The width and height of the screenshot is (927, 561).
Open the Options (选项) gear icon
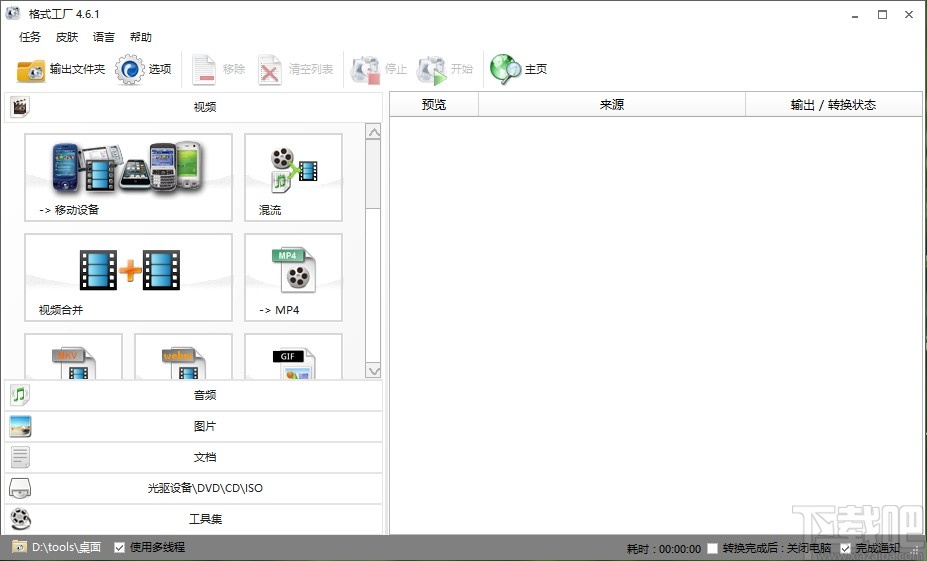[x=129, y=70]
